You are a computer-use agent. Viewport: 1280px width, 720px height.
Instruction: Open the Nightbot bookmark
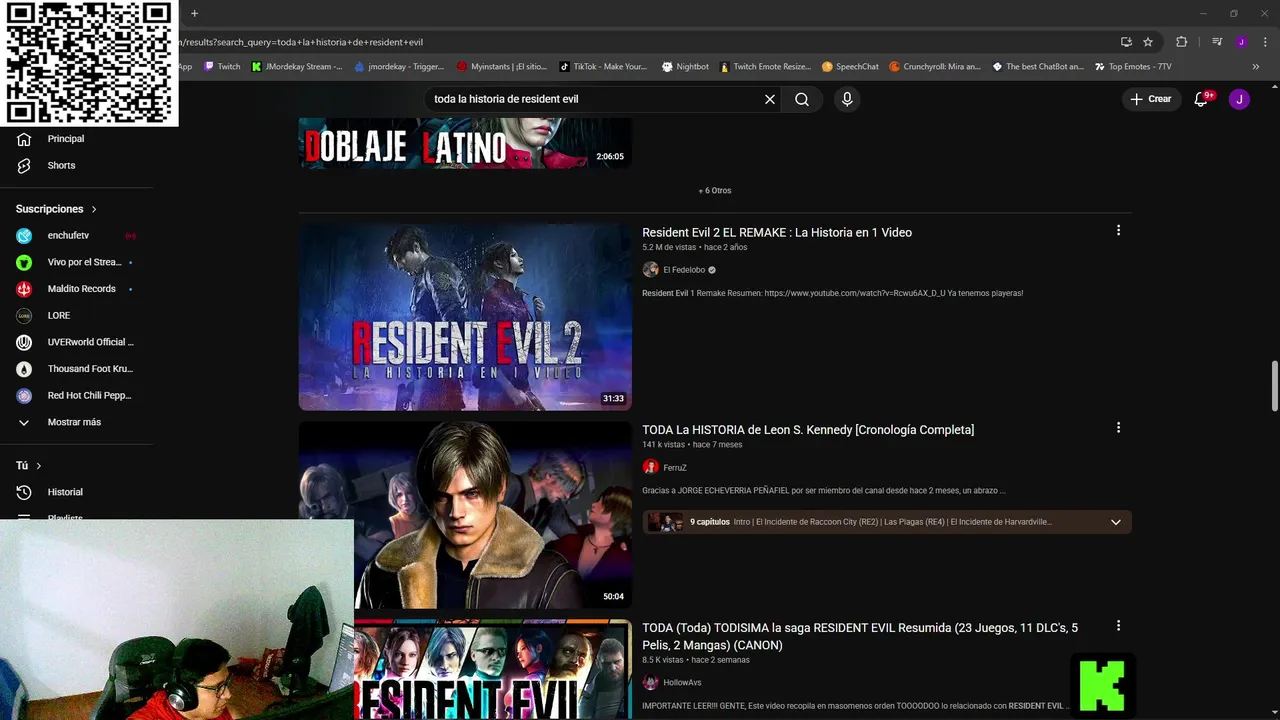[685, 67]
